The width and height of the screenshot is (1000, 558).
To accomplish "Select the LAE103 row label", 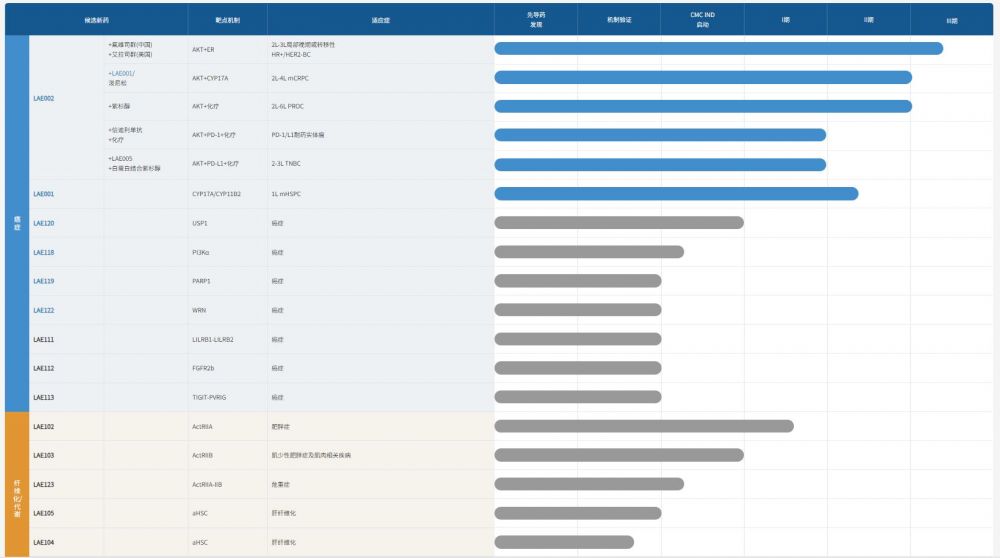I will click(44, 455).
